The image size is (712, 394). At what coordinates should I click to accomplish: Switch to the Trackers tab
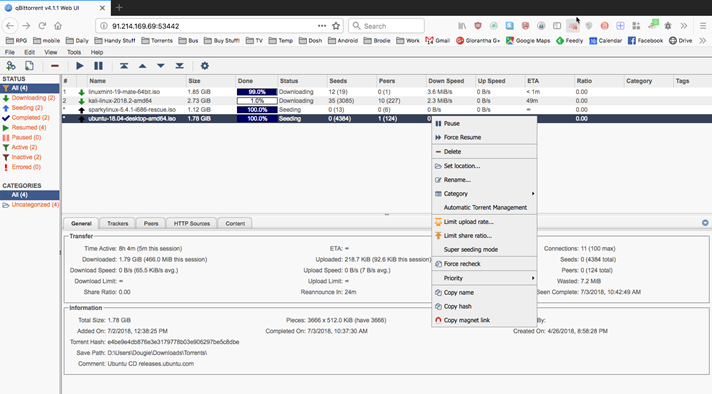pyautogui.click(x=118, y=223)
